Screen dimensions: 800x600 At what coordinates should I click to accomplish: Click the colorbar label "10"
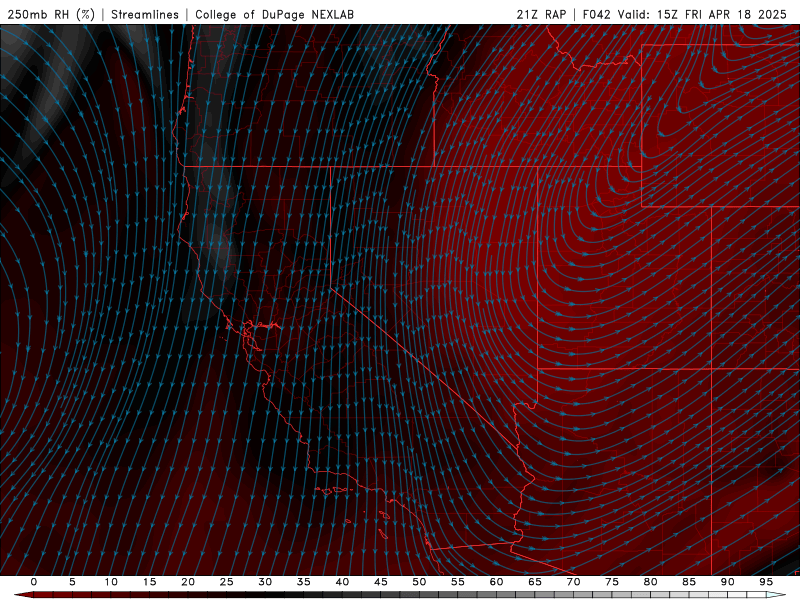(x=111, y=582)
